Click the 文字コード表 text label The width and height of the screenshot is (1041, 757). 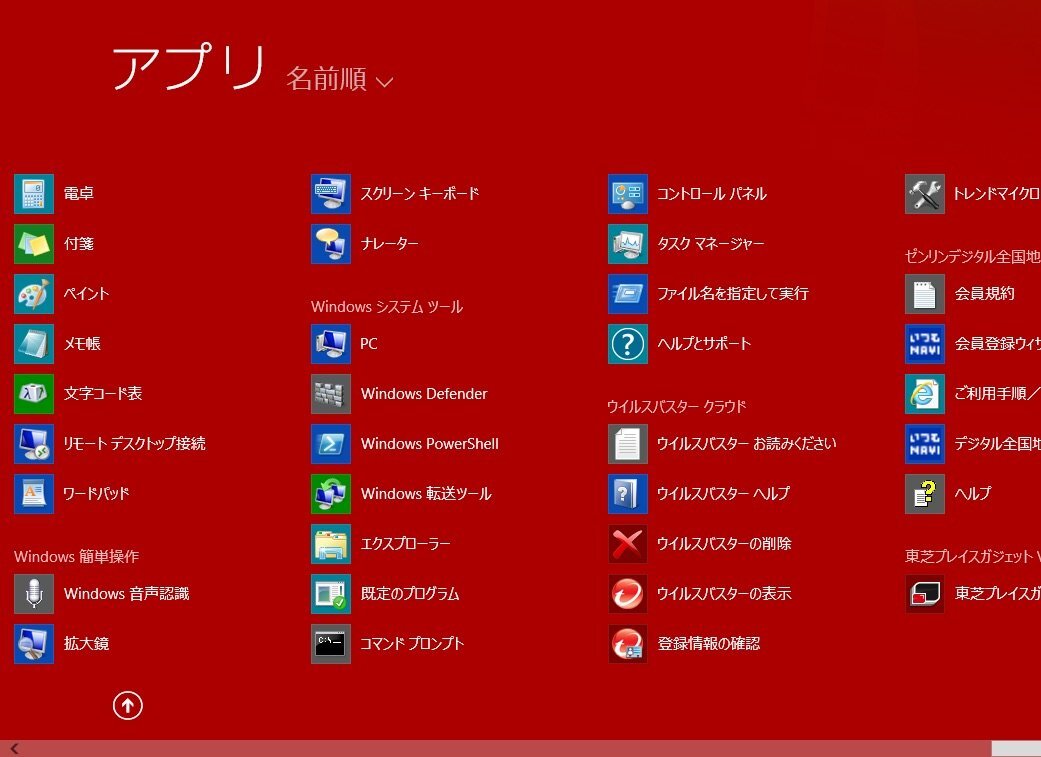(103, 394)
